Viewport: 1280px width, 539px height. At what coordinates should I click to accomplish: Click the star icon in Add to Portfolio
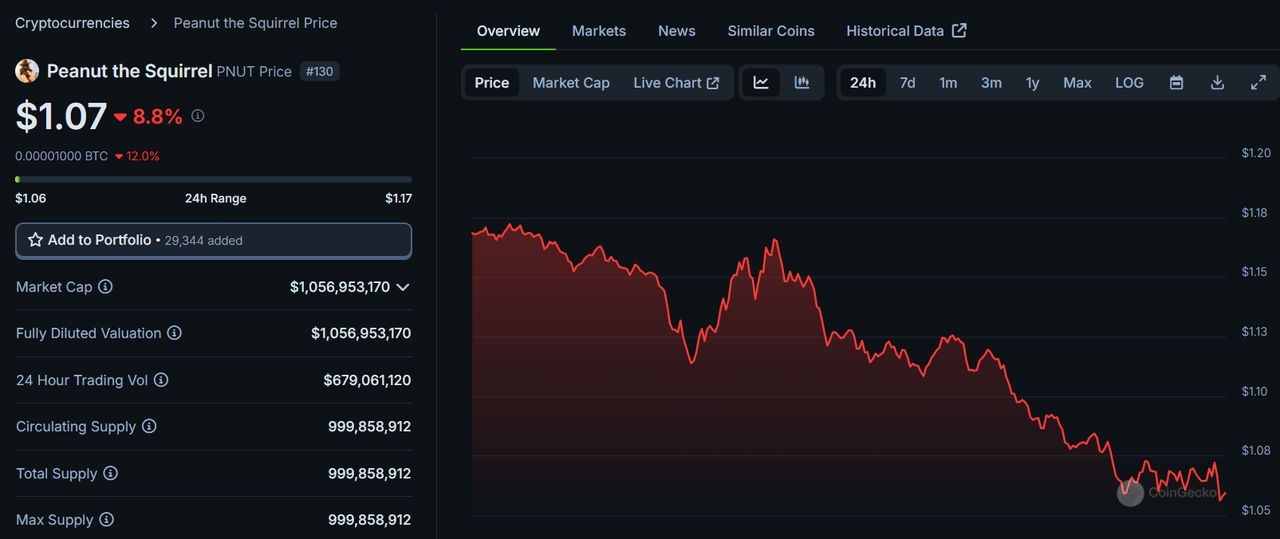click(x=35, y=240)
